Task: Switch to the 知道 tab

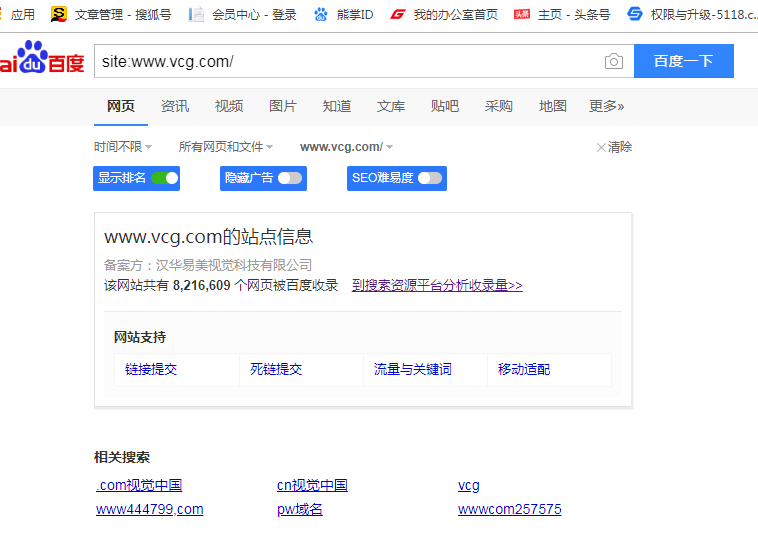Action: click(337, 106)
